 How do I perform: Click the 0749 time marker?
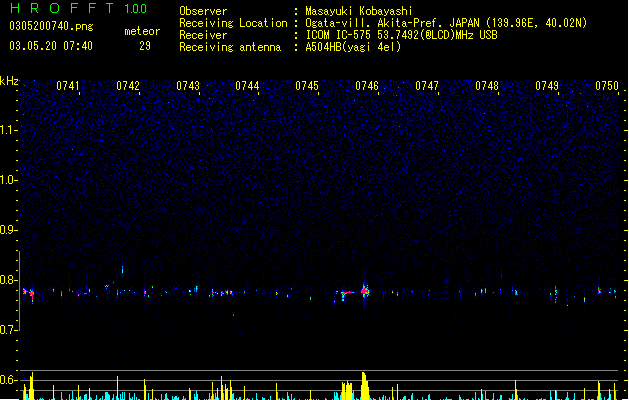point(547,86)
